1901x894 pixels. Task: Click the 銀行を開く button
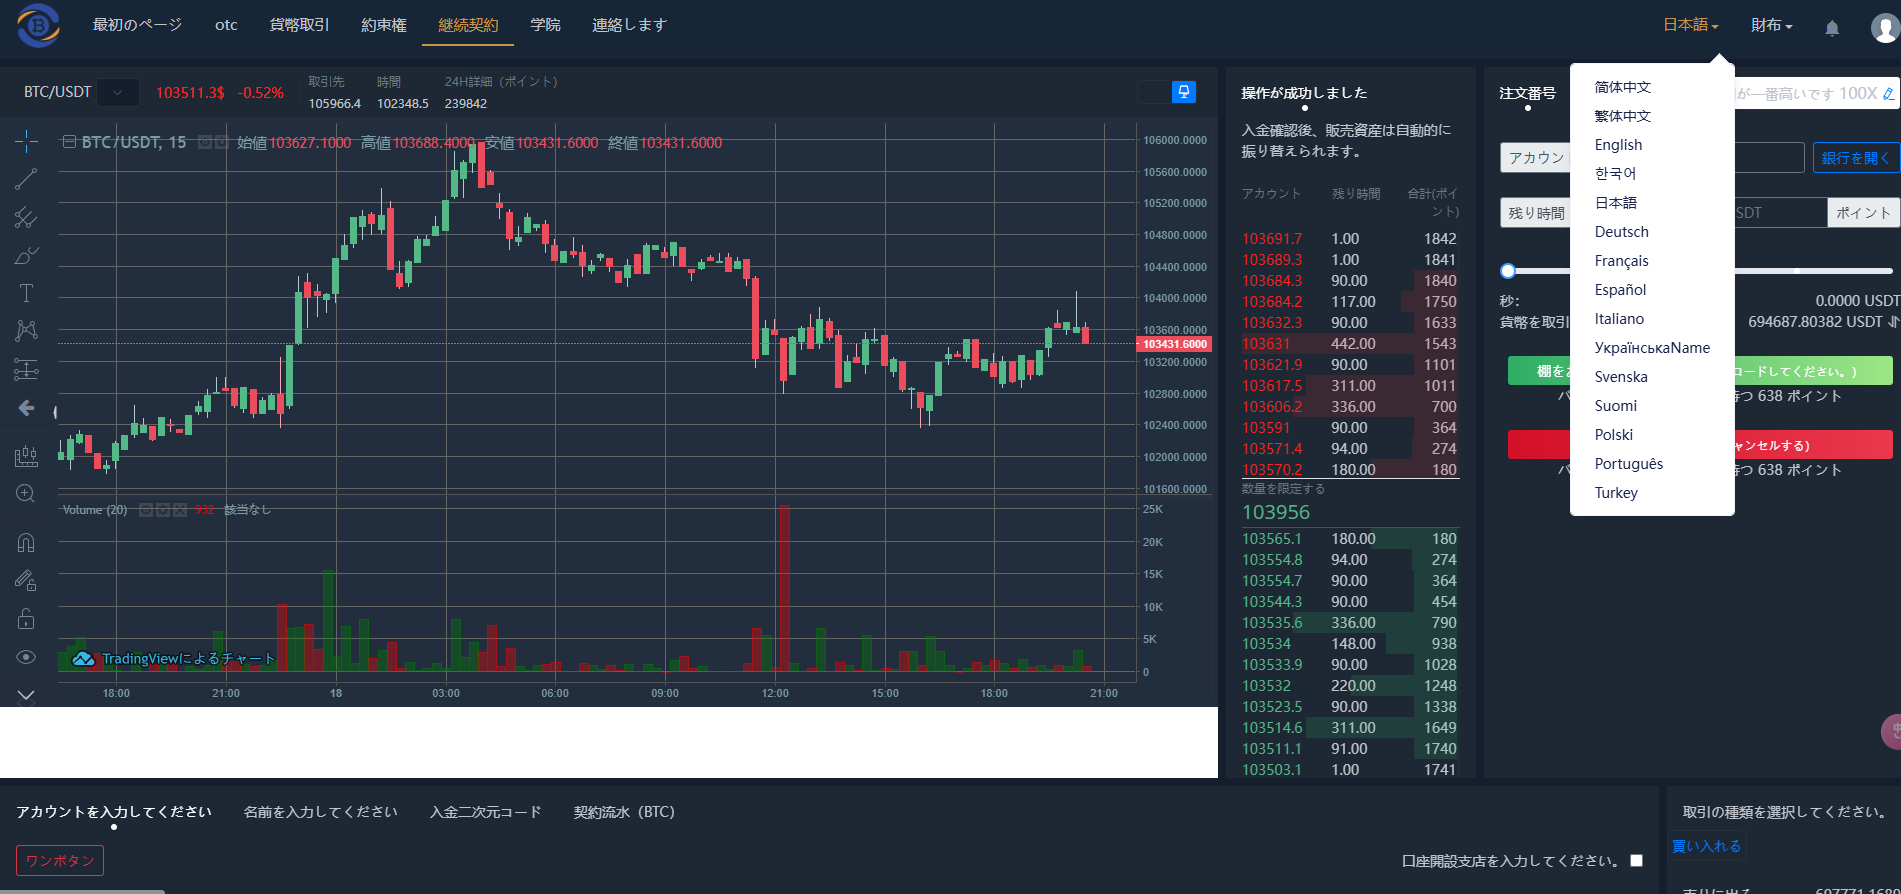[1856, 158]
